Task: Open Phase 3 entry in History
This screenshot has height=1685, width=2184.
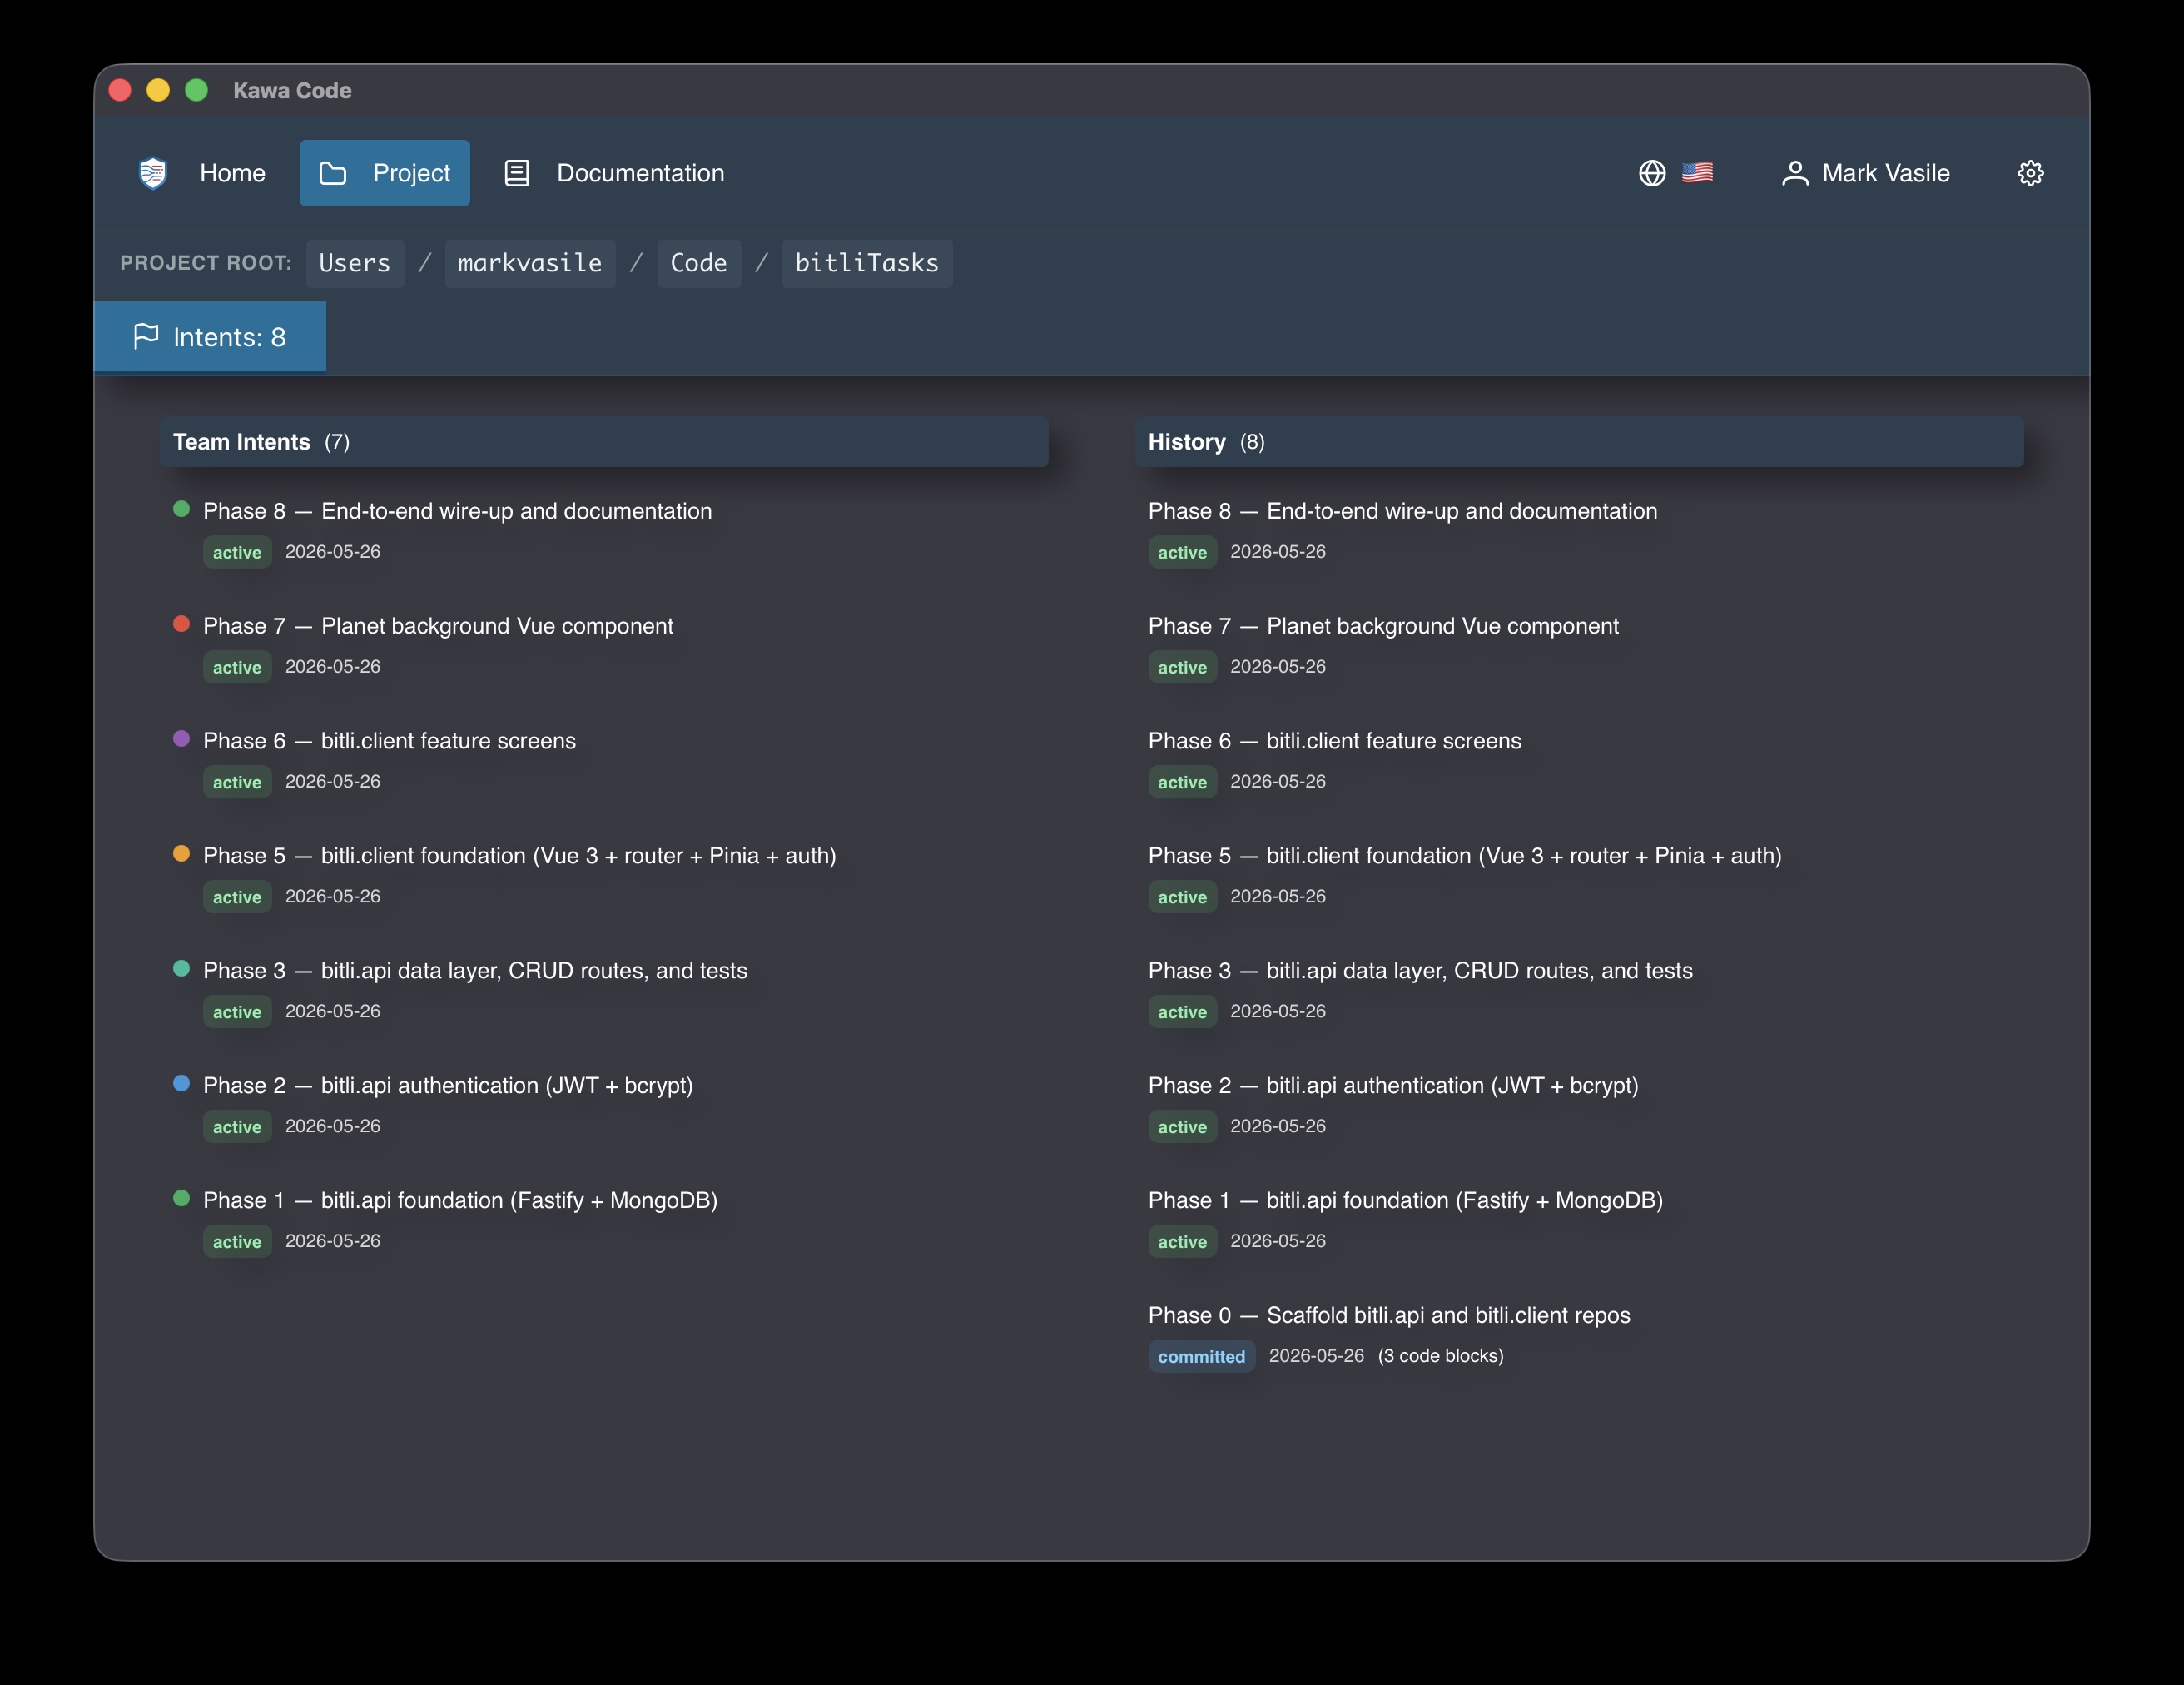Action: [x=1420, y=971]
